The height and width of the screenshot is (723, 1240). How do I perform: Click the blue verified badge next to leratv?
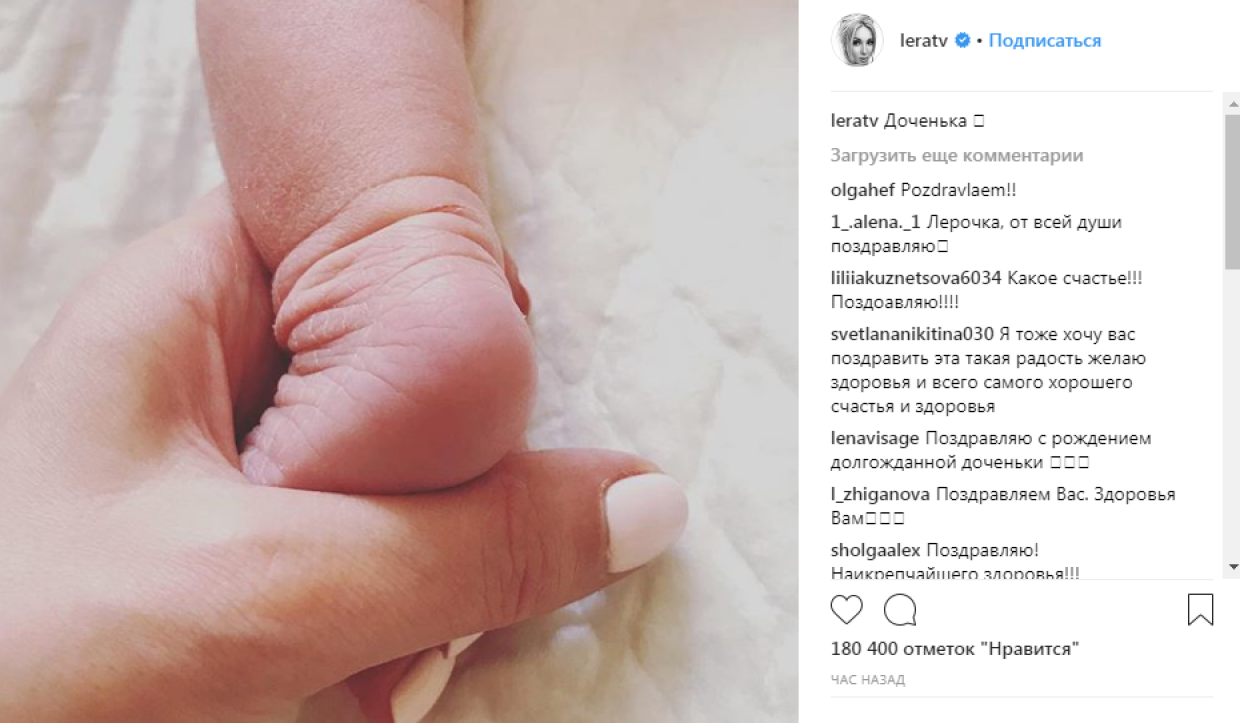click(x=963, y=41)
